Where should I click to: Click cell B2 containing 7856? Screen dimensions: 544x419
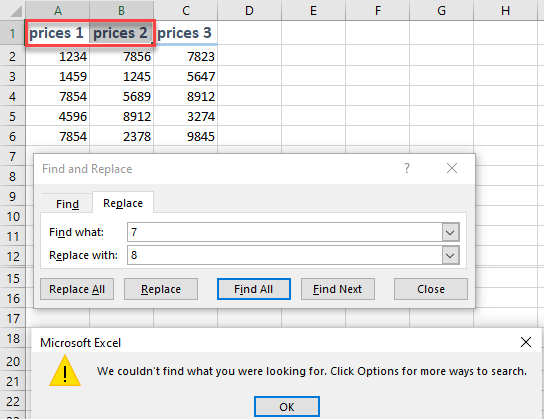tap(121, 56)
